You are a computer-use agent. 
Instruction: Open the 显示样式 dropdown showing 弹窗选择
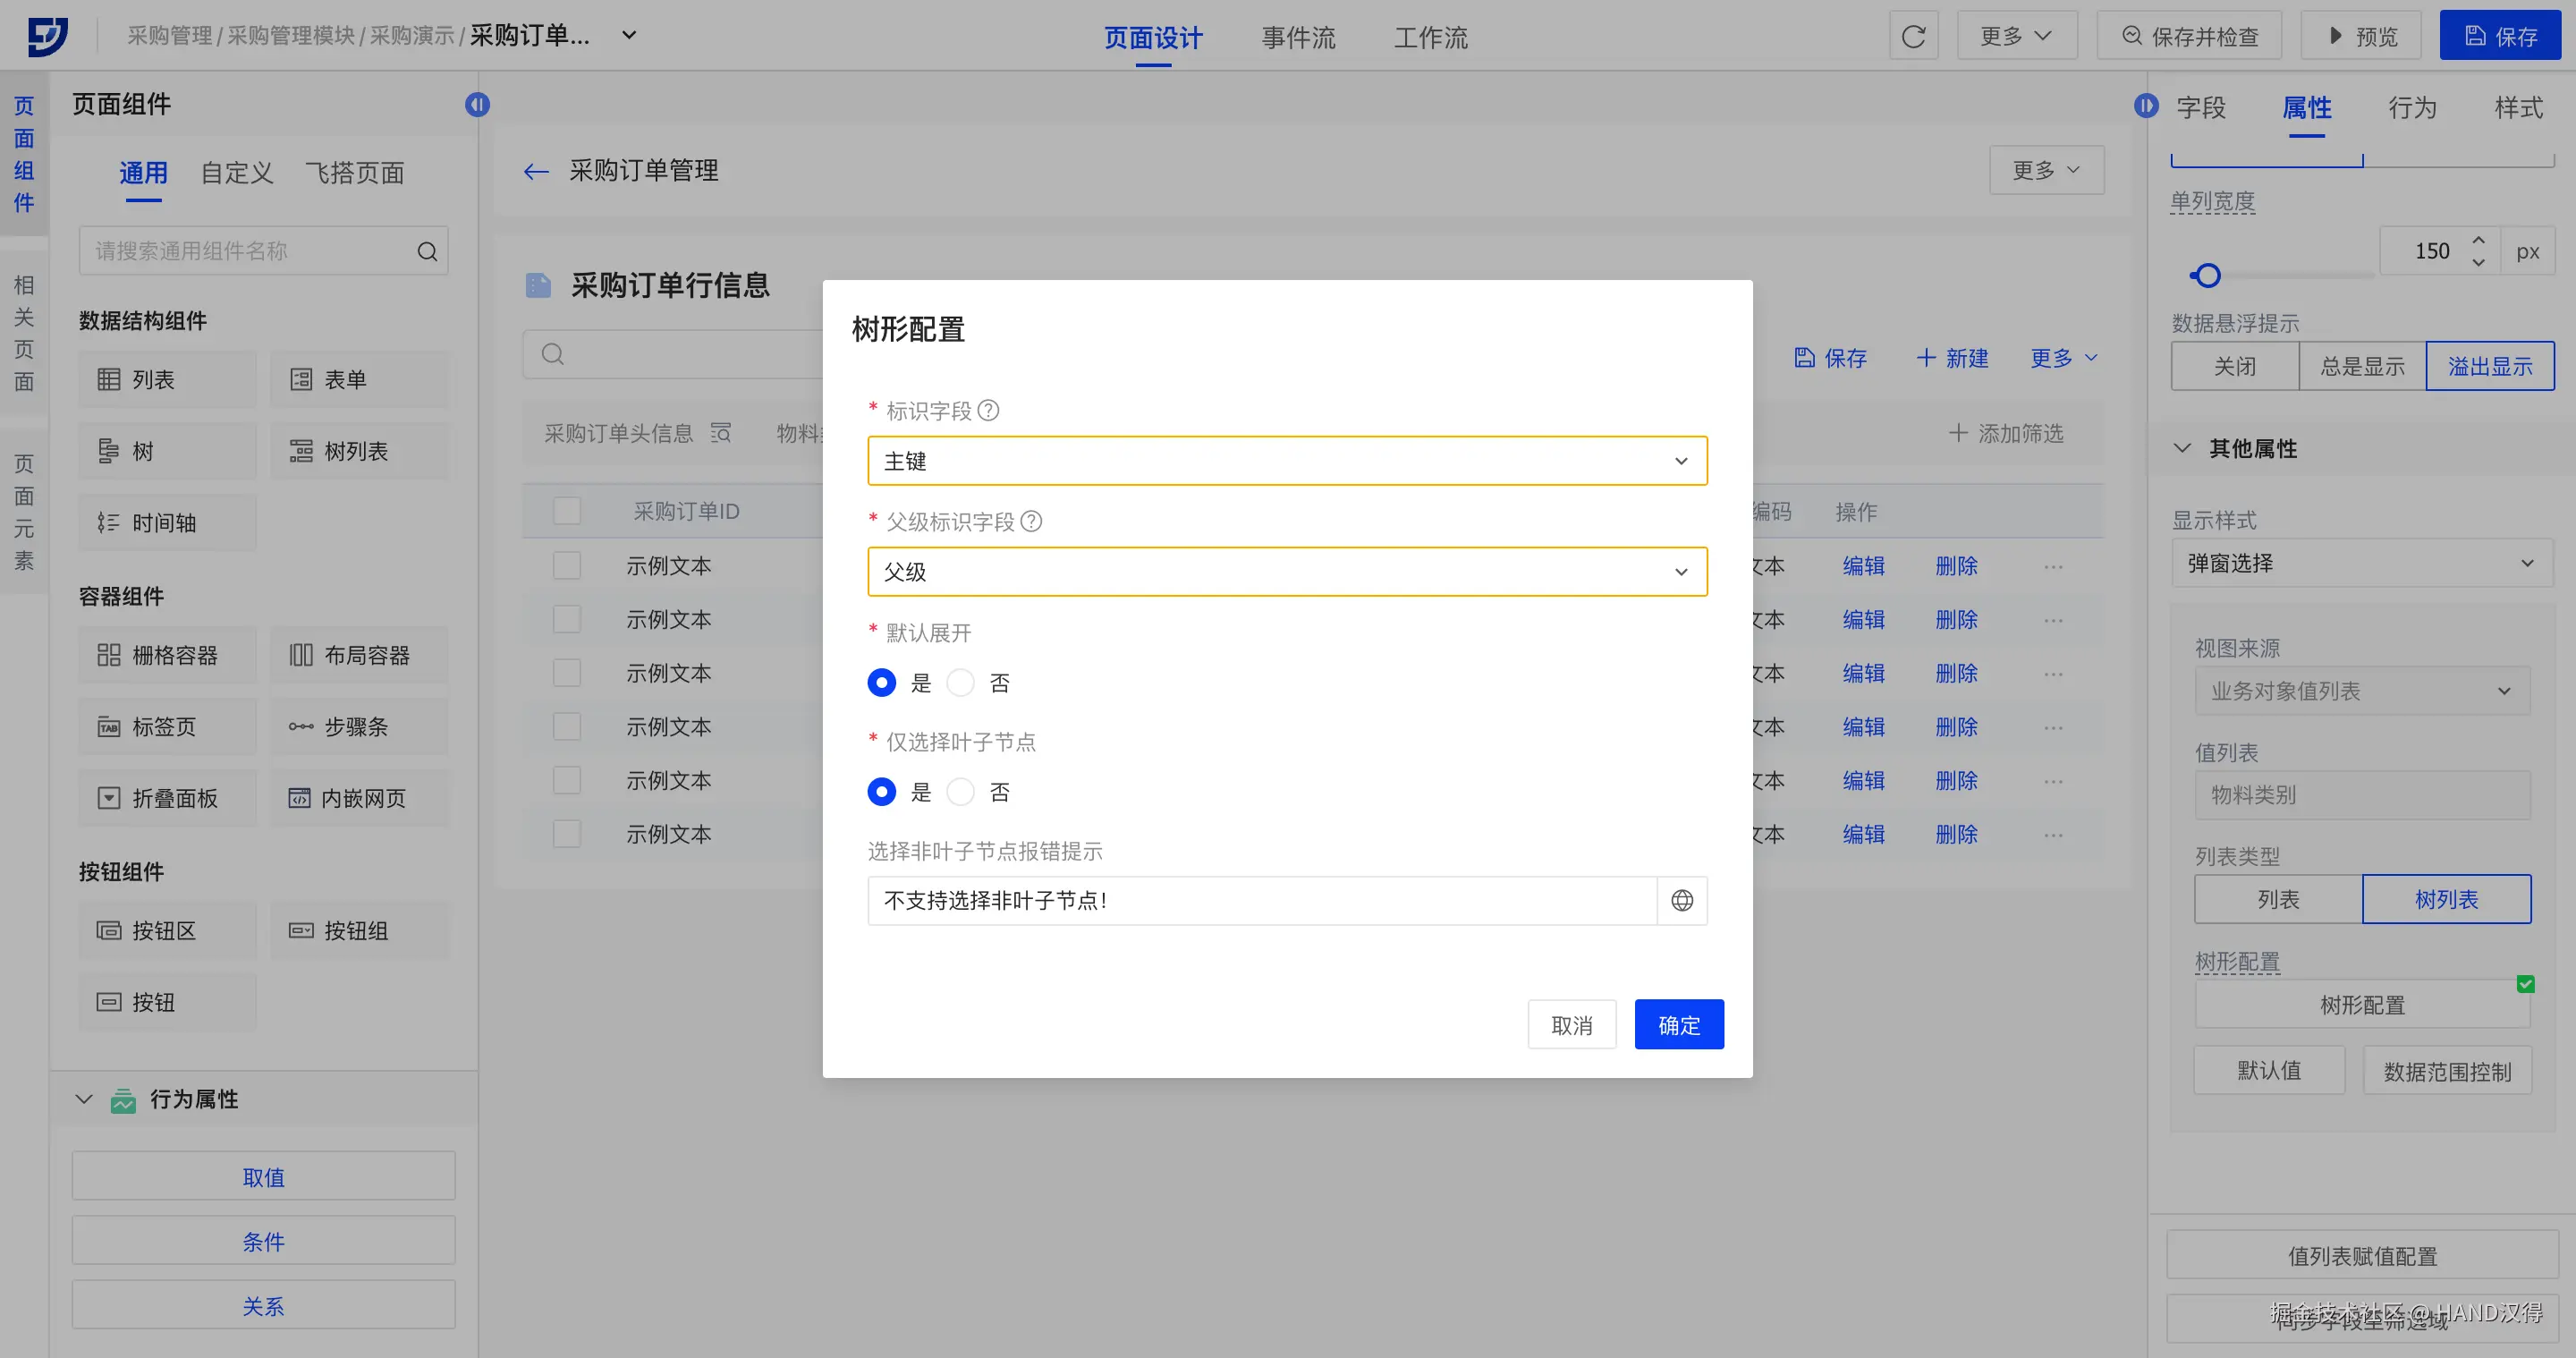pyautogui.click(x=2361, y=563)
